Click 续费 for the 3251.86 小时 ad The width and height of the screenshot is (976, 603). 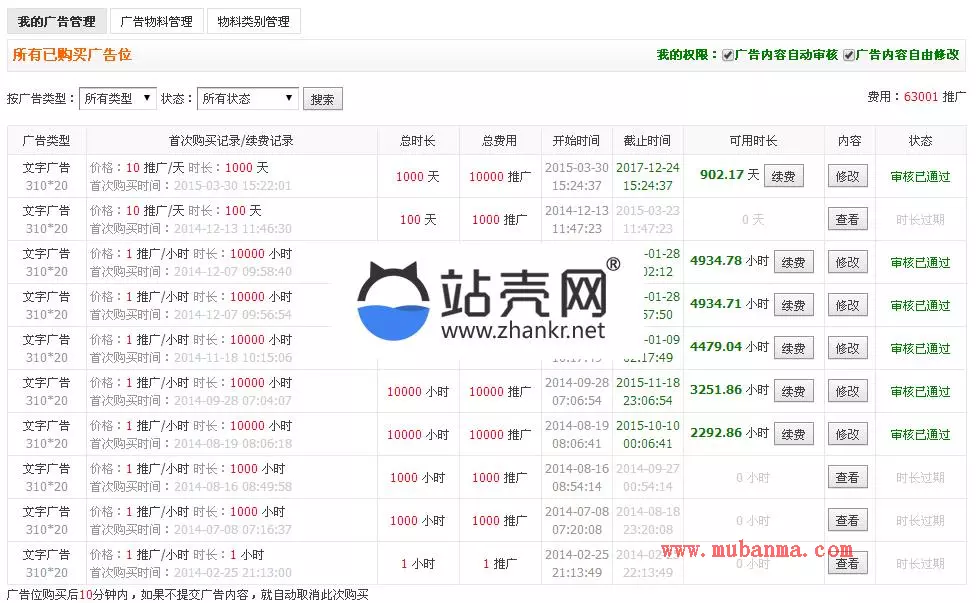pyautogui.click(x=793, y=392)
